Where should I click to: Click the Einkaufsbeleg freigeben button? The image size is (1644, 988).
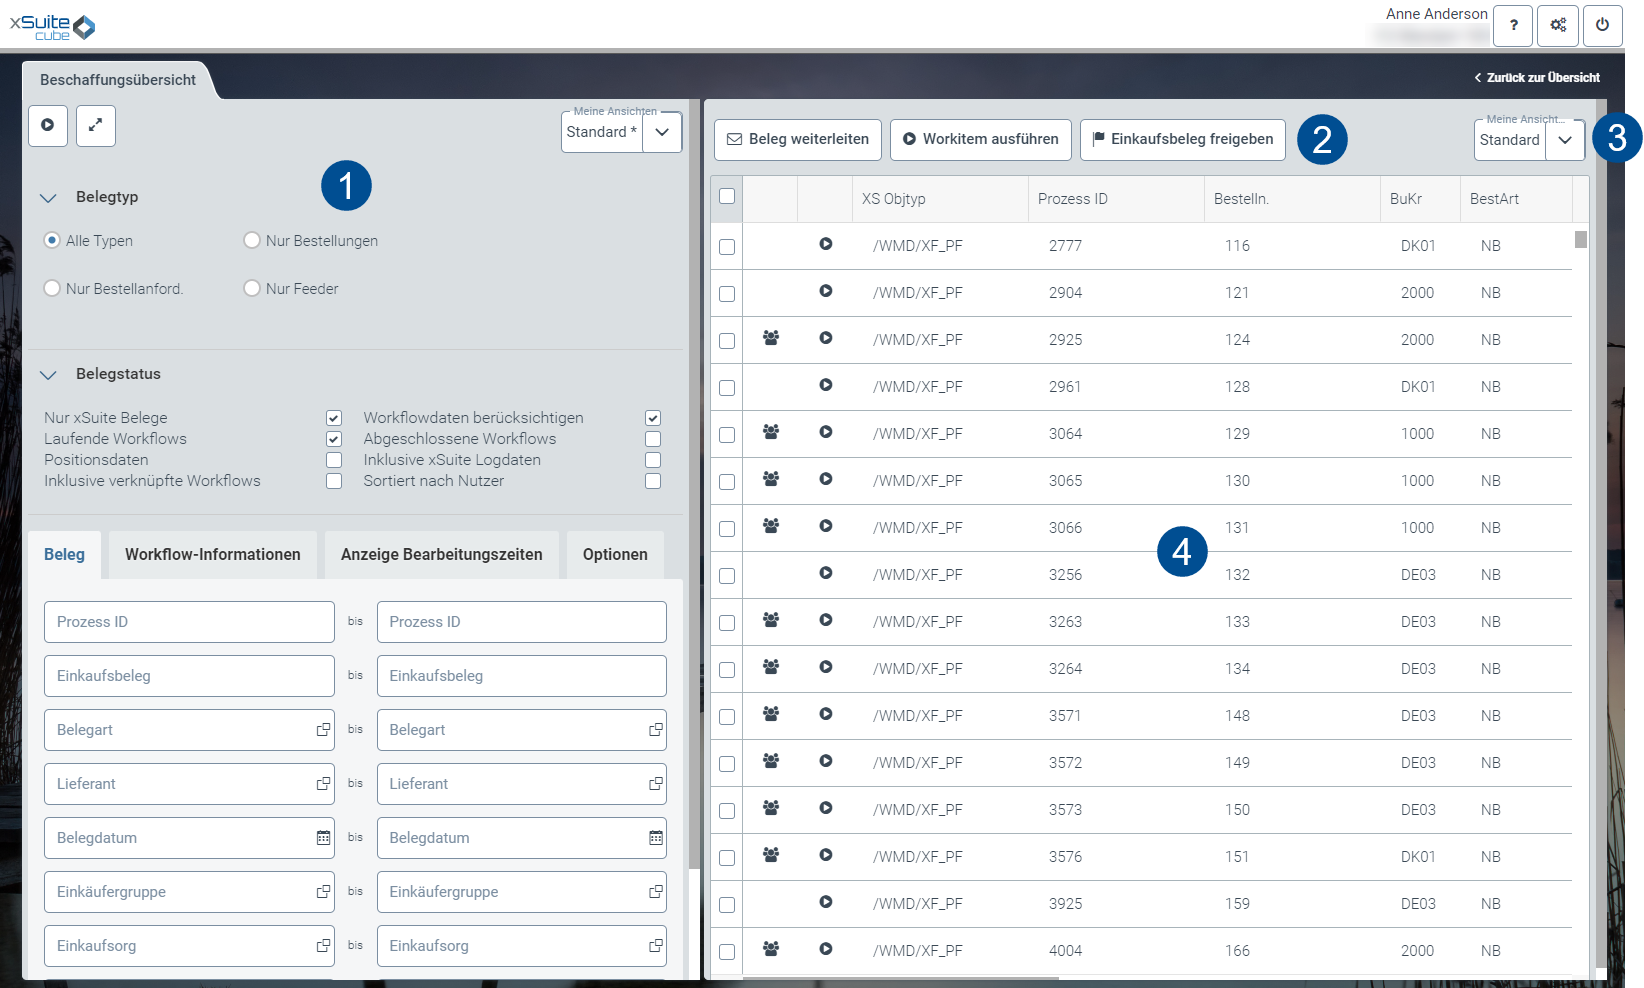coord(1183,140)
